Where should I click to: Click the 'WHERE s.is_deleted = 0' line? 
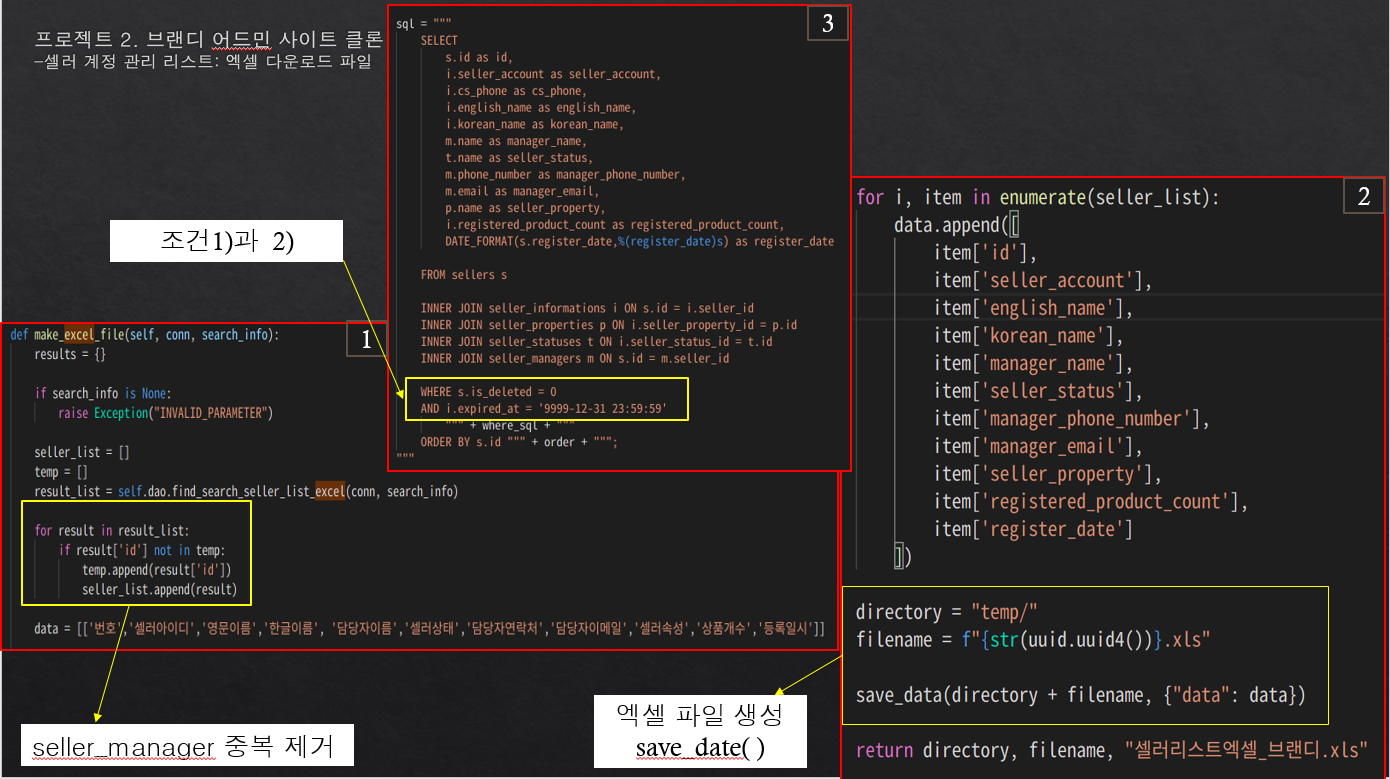pyautogui.click(x=488, y=392)
